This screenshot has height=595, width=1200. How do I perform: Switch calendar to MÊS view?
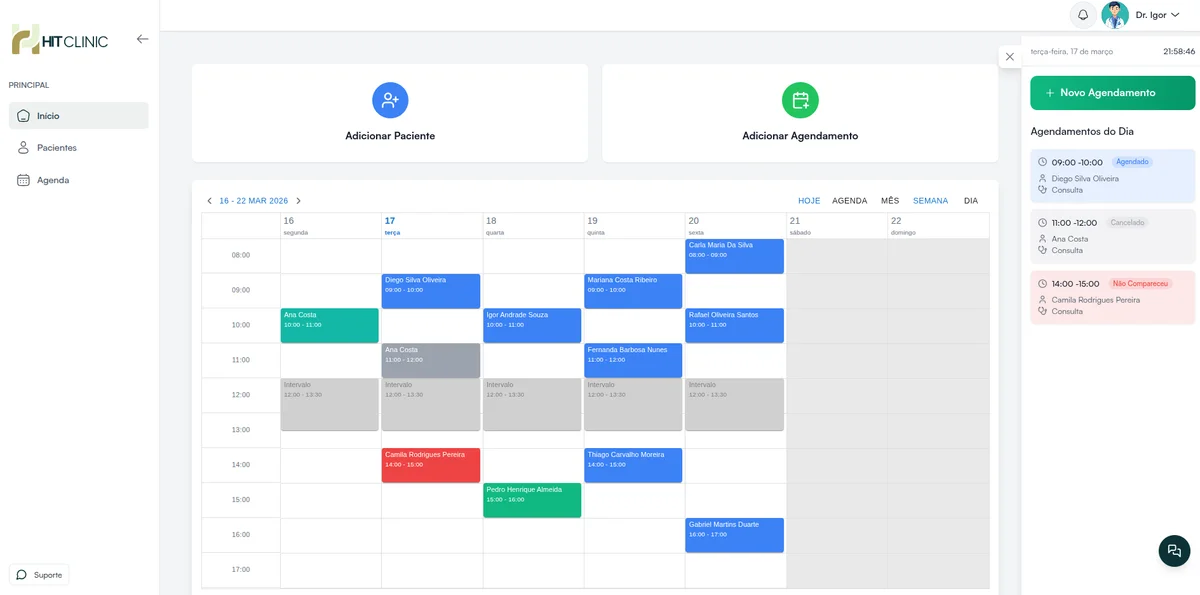[890, 201]
